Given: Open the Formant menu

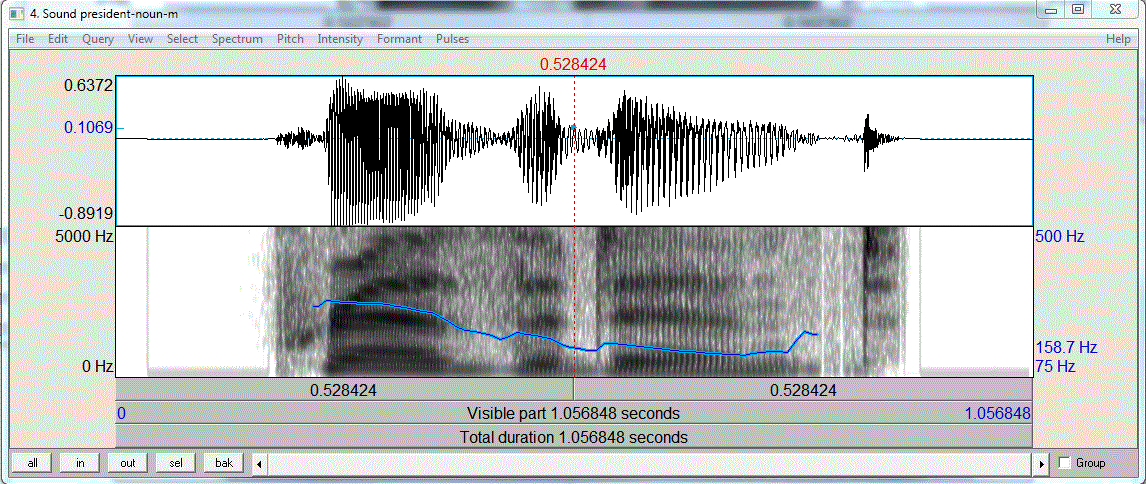Looking at the screenshot, I should [399, 39].
